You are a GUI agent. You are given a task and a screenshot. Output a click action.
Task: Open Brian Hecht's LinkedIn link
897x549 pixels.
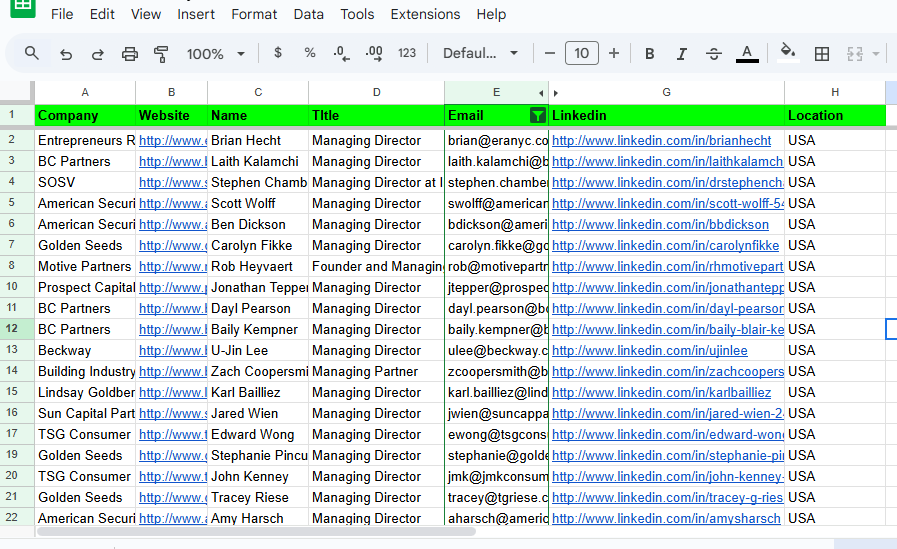point(661,141)
